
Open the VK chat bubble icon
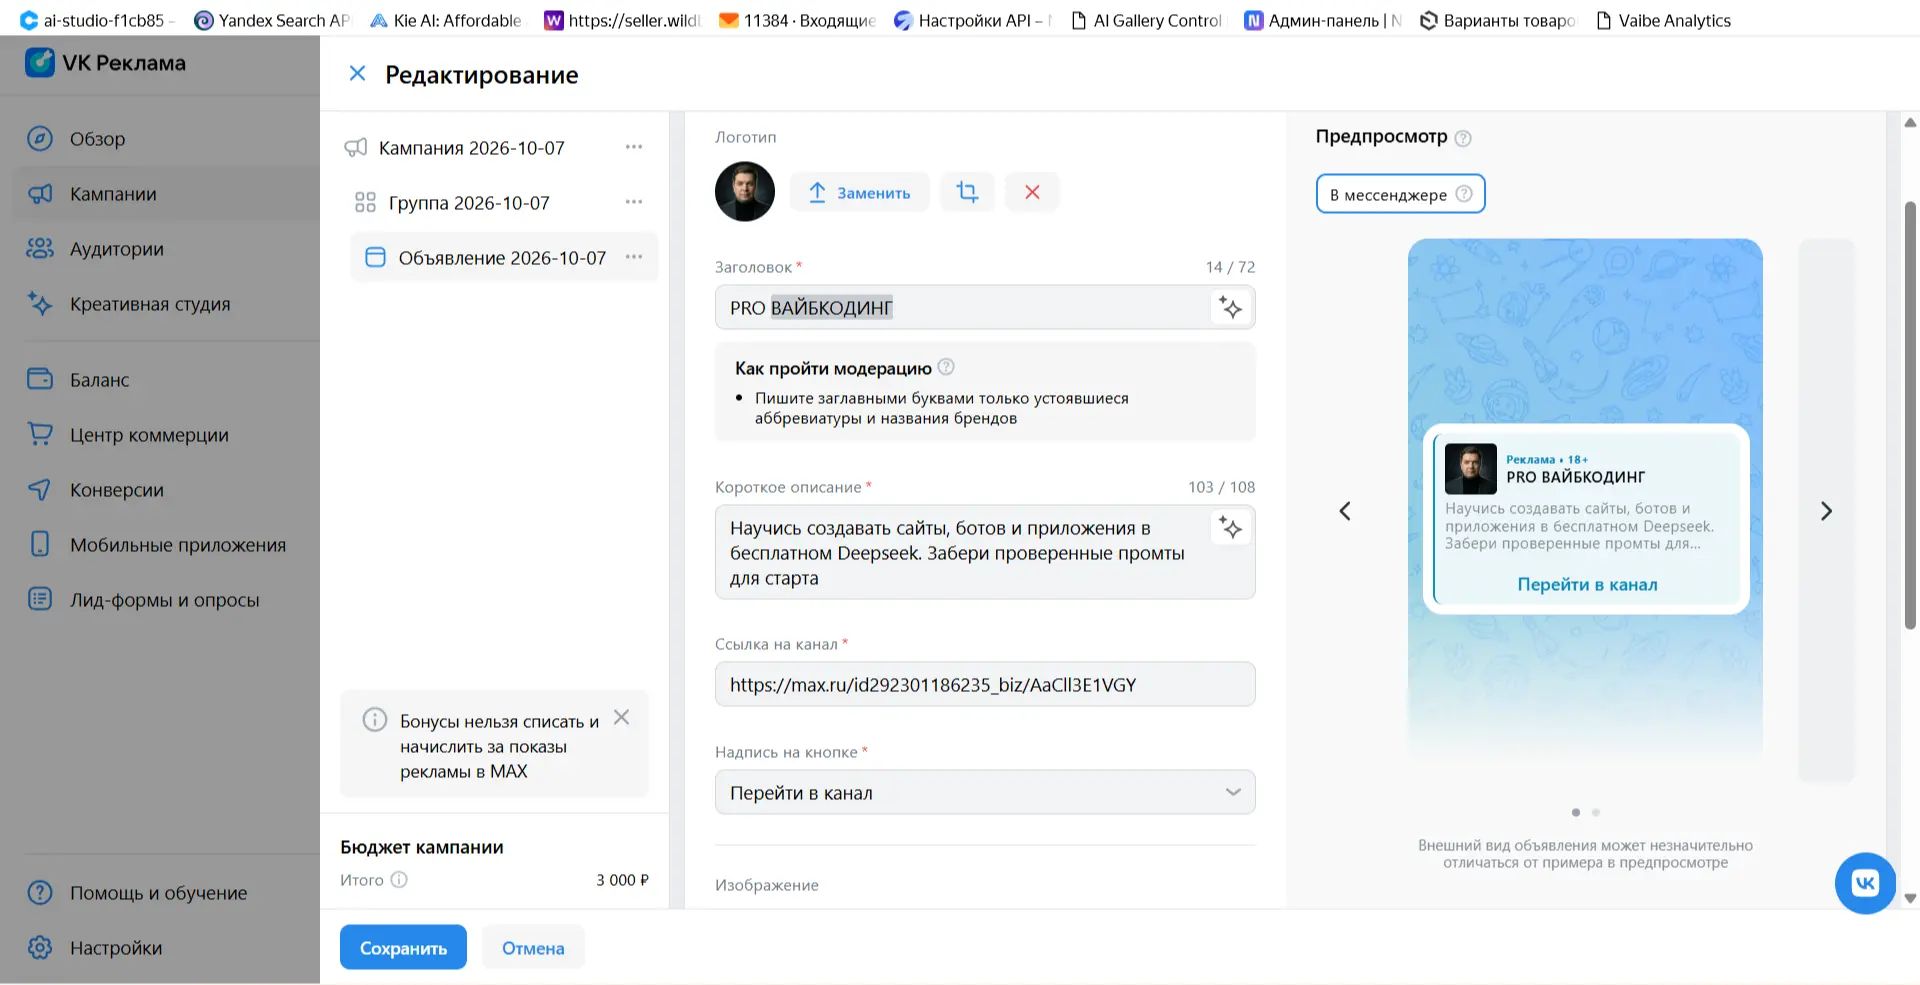tap(1865, 883)
